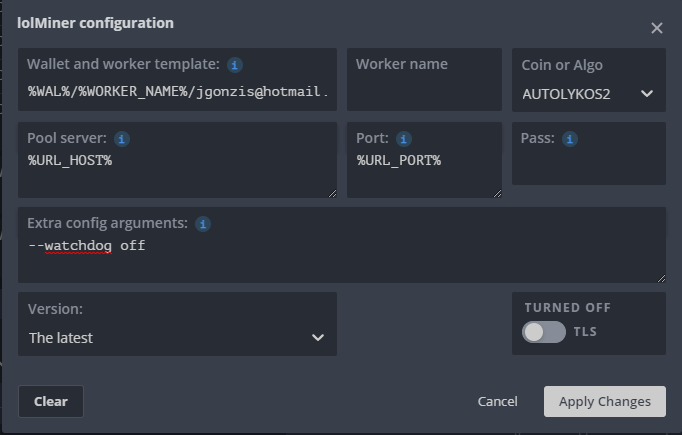Cancel the configuration changes
The width and height of the screenshot is (682, 435).
click(x=498, y=402)
